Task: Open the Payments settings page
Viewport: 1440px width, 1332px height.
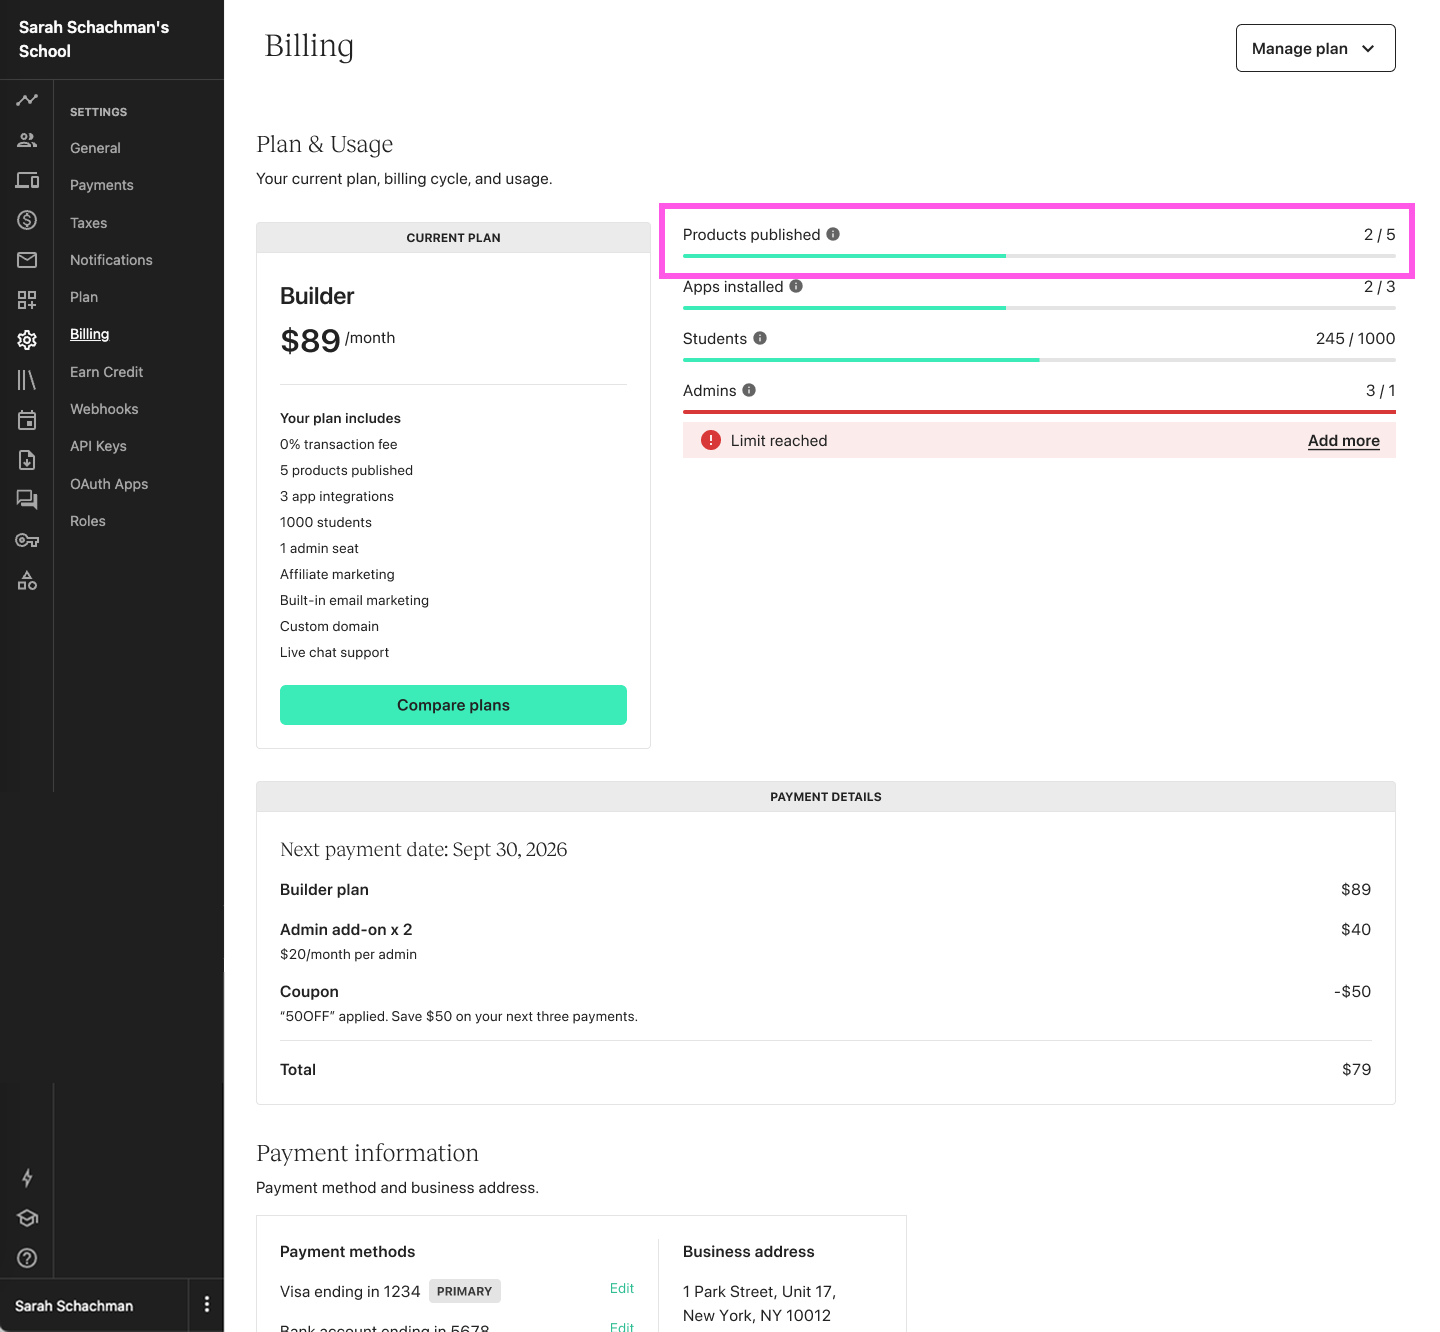Action: pos(102,185)
